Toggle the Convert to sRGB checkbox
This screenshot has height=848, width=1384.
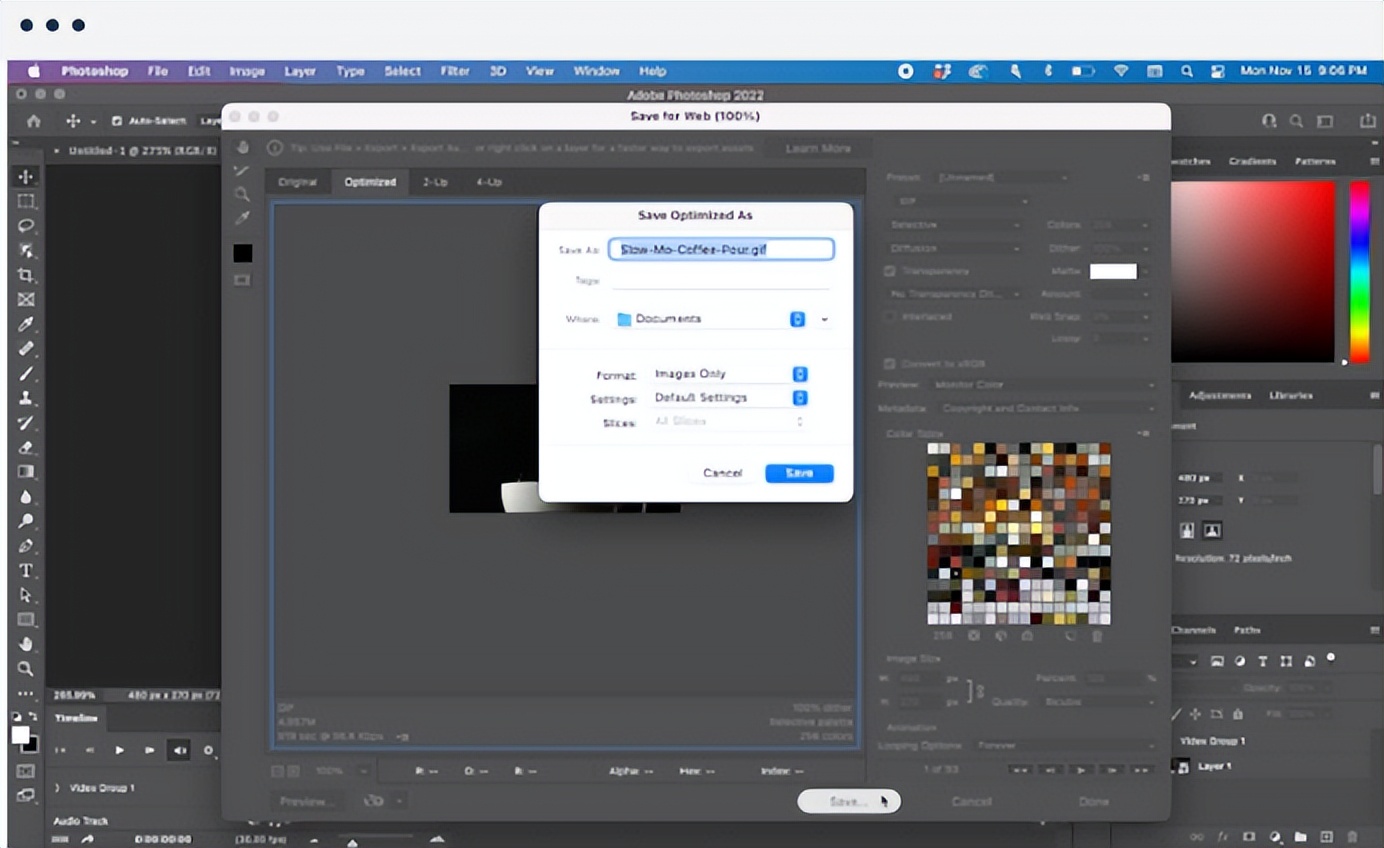point(889,363)
